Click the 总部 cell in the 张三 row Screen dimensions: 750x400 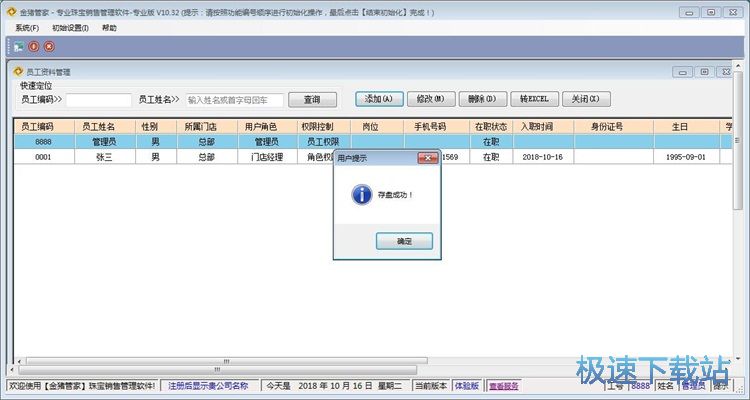pos(207,157)
